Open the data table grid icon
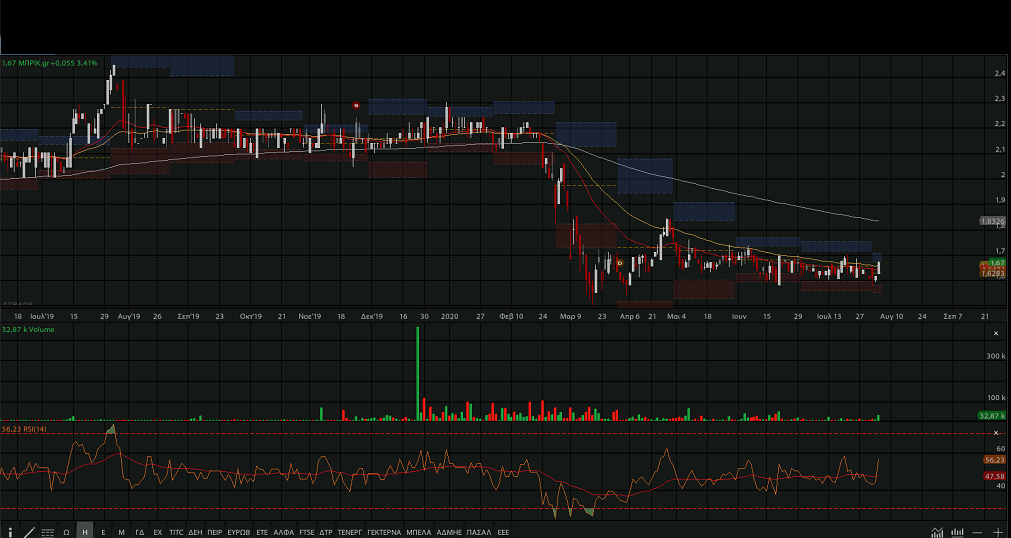The image size is (1011, 538). pyautogui.click(x=47, y=532)
